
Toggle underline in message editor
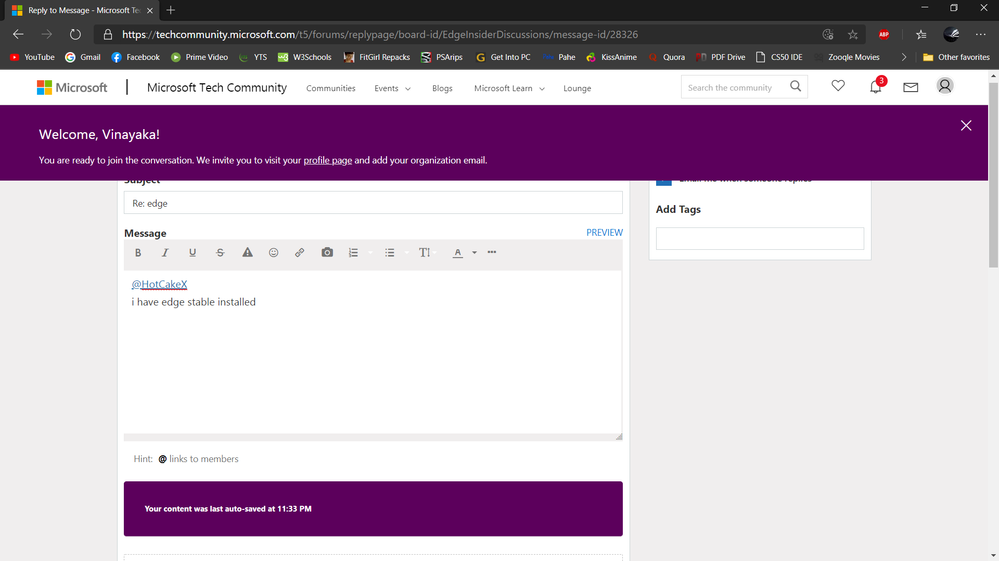tap(192, 253)
